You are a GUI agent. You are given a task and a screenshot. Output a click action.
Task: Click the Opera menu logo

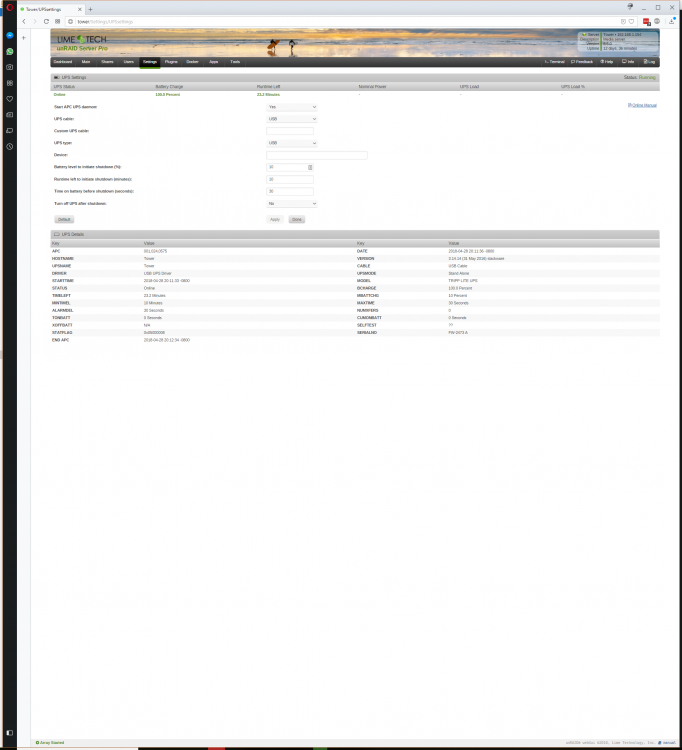click(10, 7)
